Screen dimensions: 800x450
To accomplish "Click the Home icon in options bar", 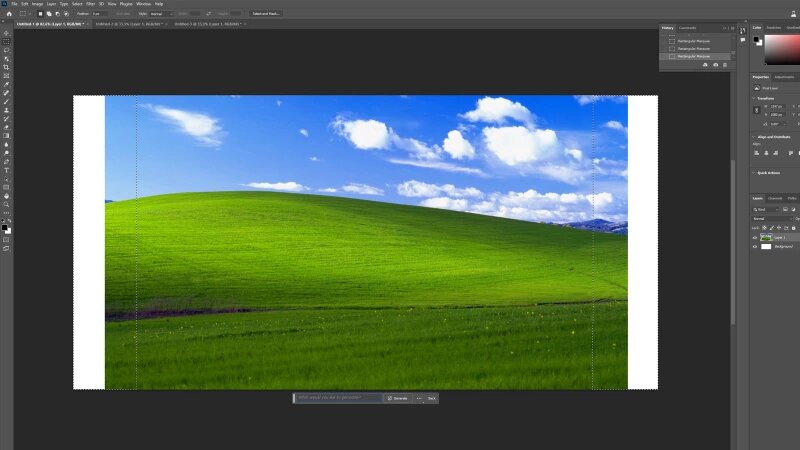I will (x=9, y=14).
